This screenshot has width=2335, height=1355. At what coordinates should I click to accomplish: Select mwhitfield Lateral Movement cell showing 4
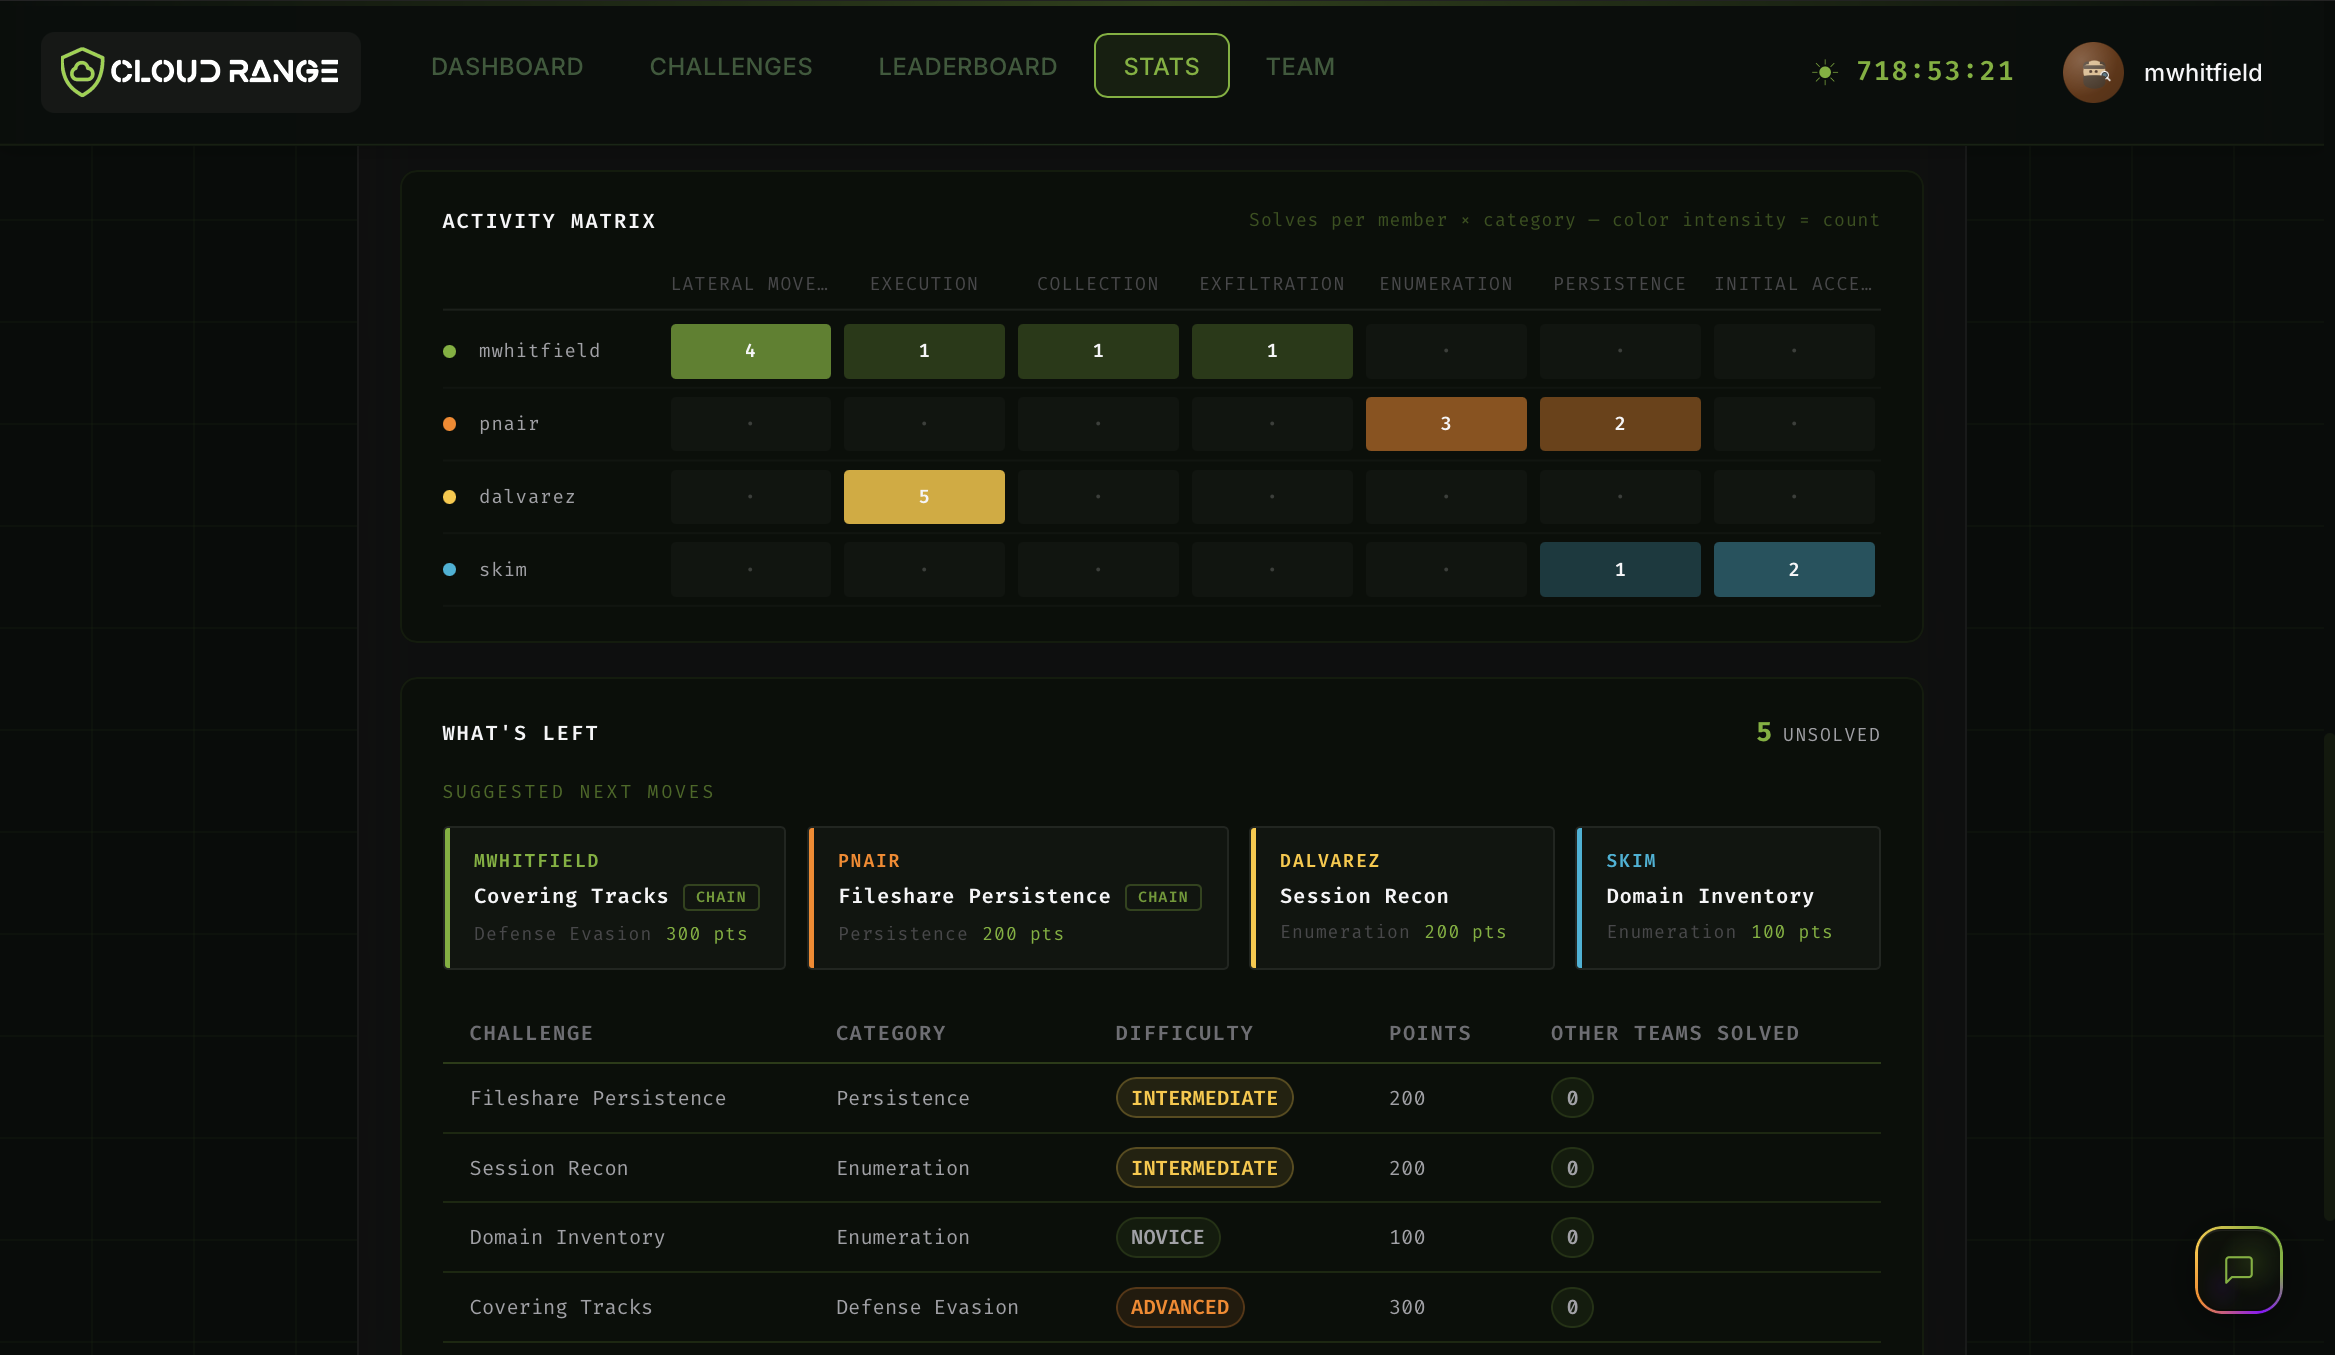click(750, 351)
